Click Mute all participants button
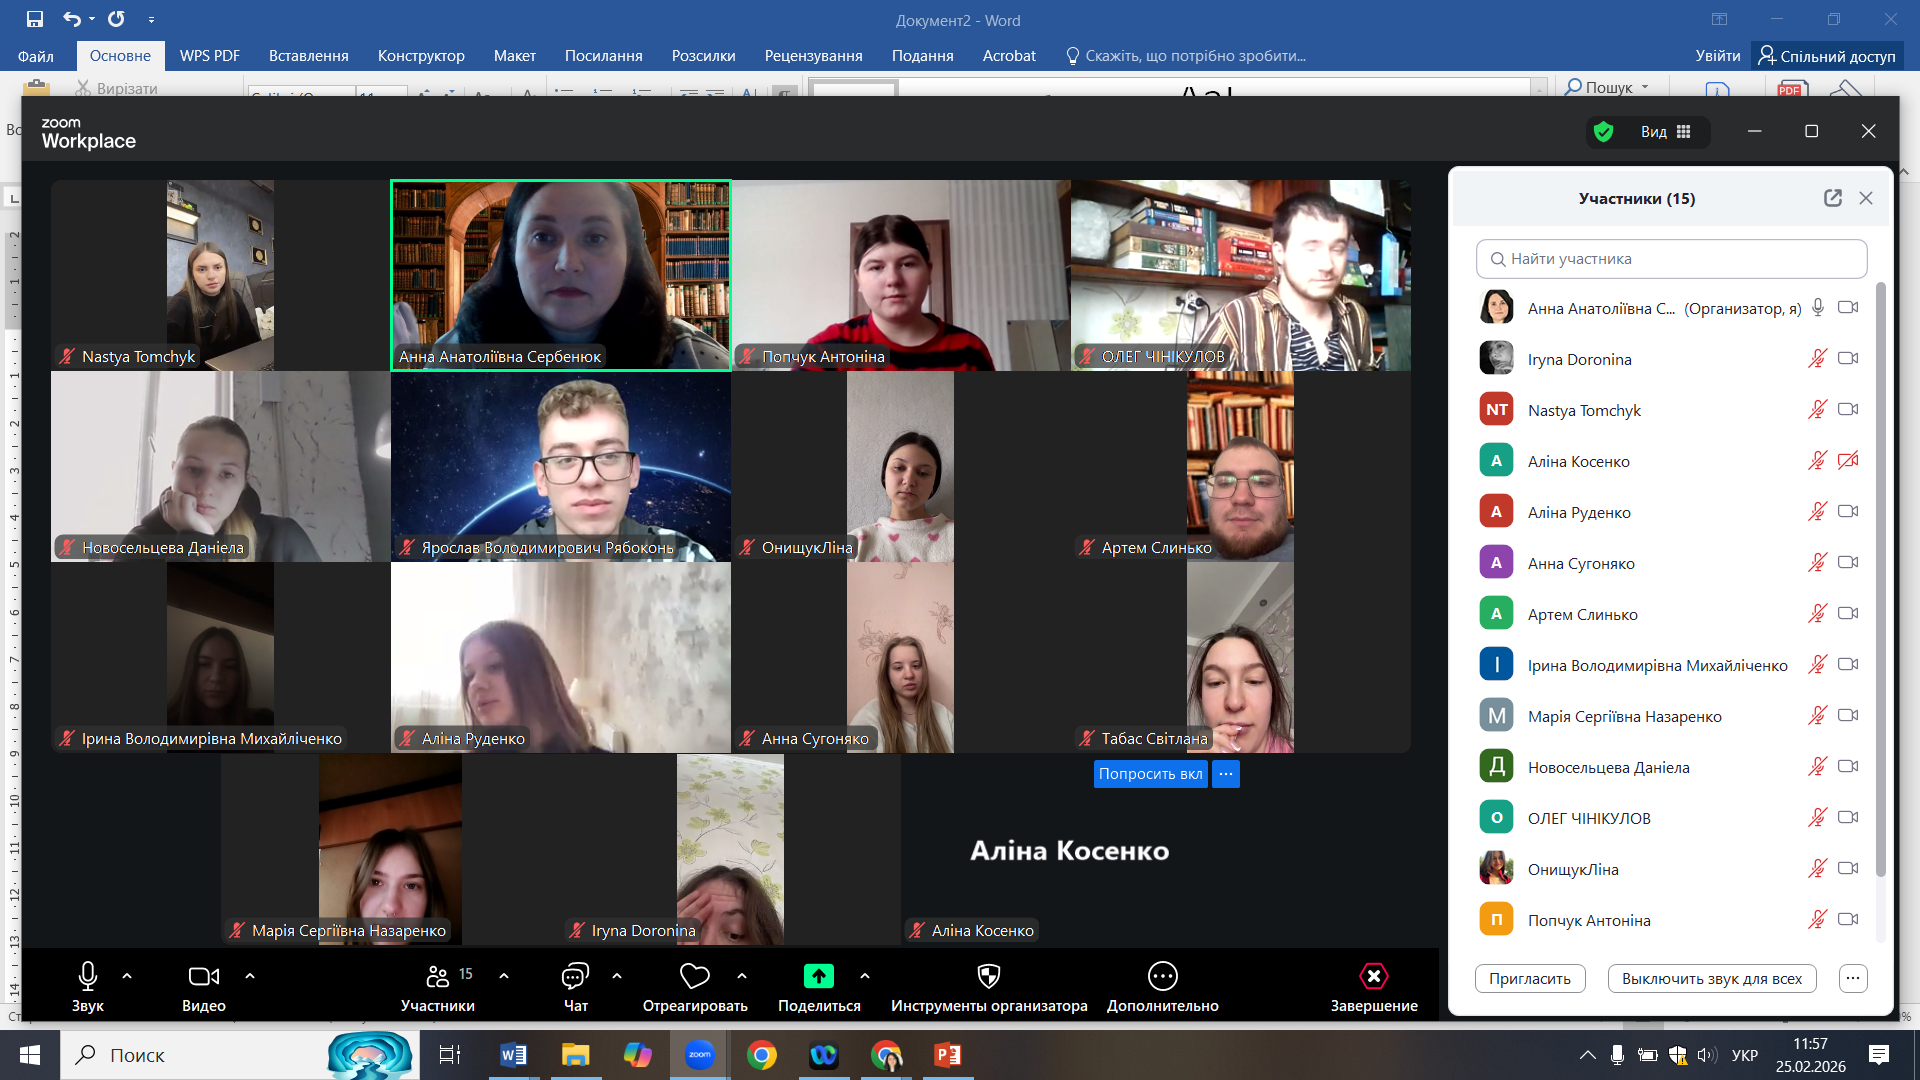This screenshot has height=1080, width=1920. 1711,978
